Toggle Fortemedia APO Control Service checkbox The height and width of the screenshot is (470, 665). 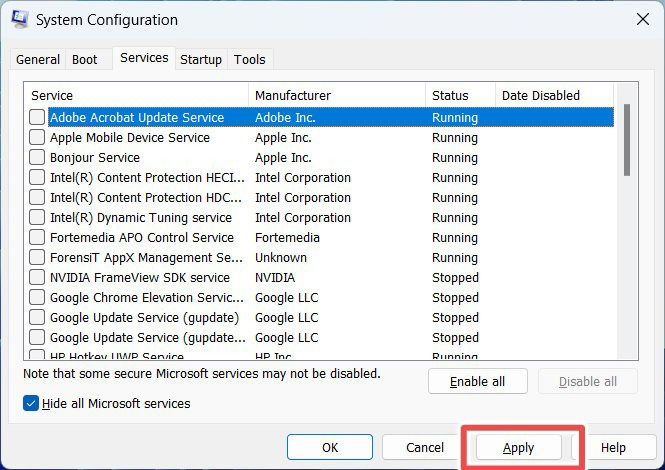click(x=37, y=237)
